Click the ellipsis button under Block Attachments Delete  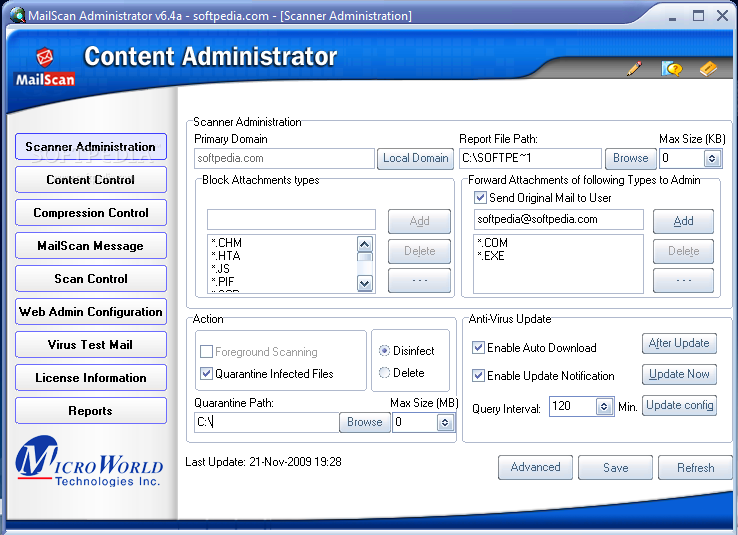(419, 280)
